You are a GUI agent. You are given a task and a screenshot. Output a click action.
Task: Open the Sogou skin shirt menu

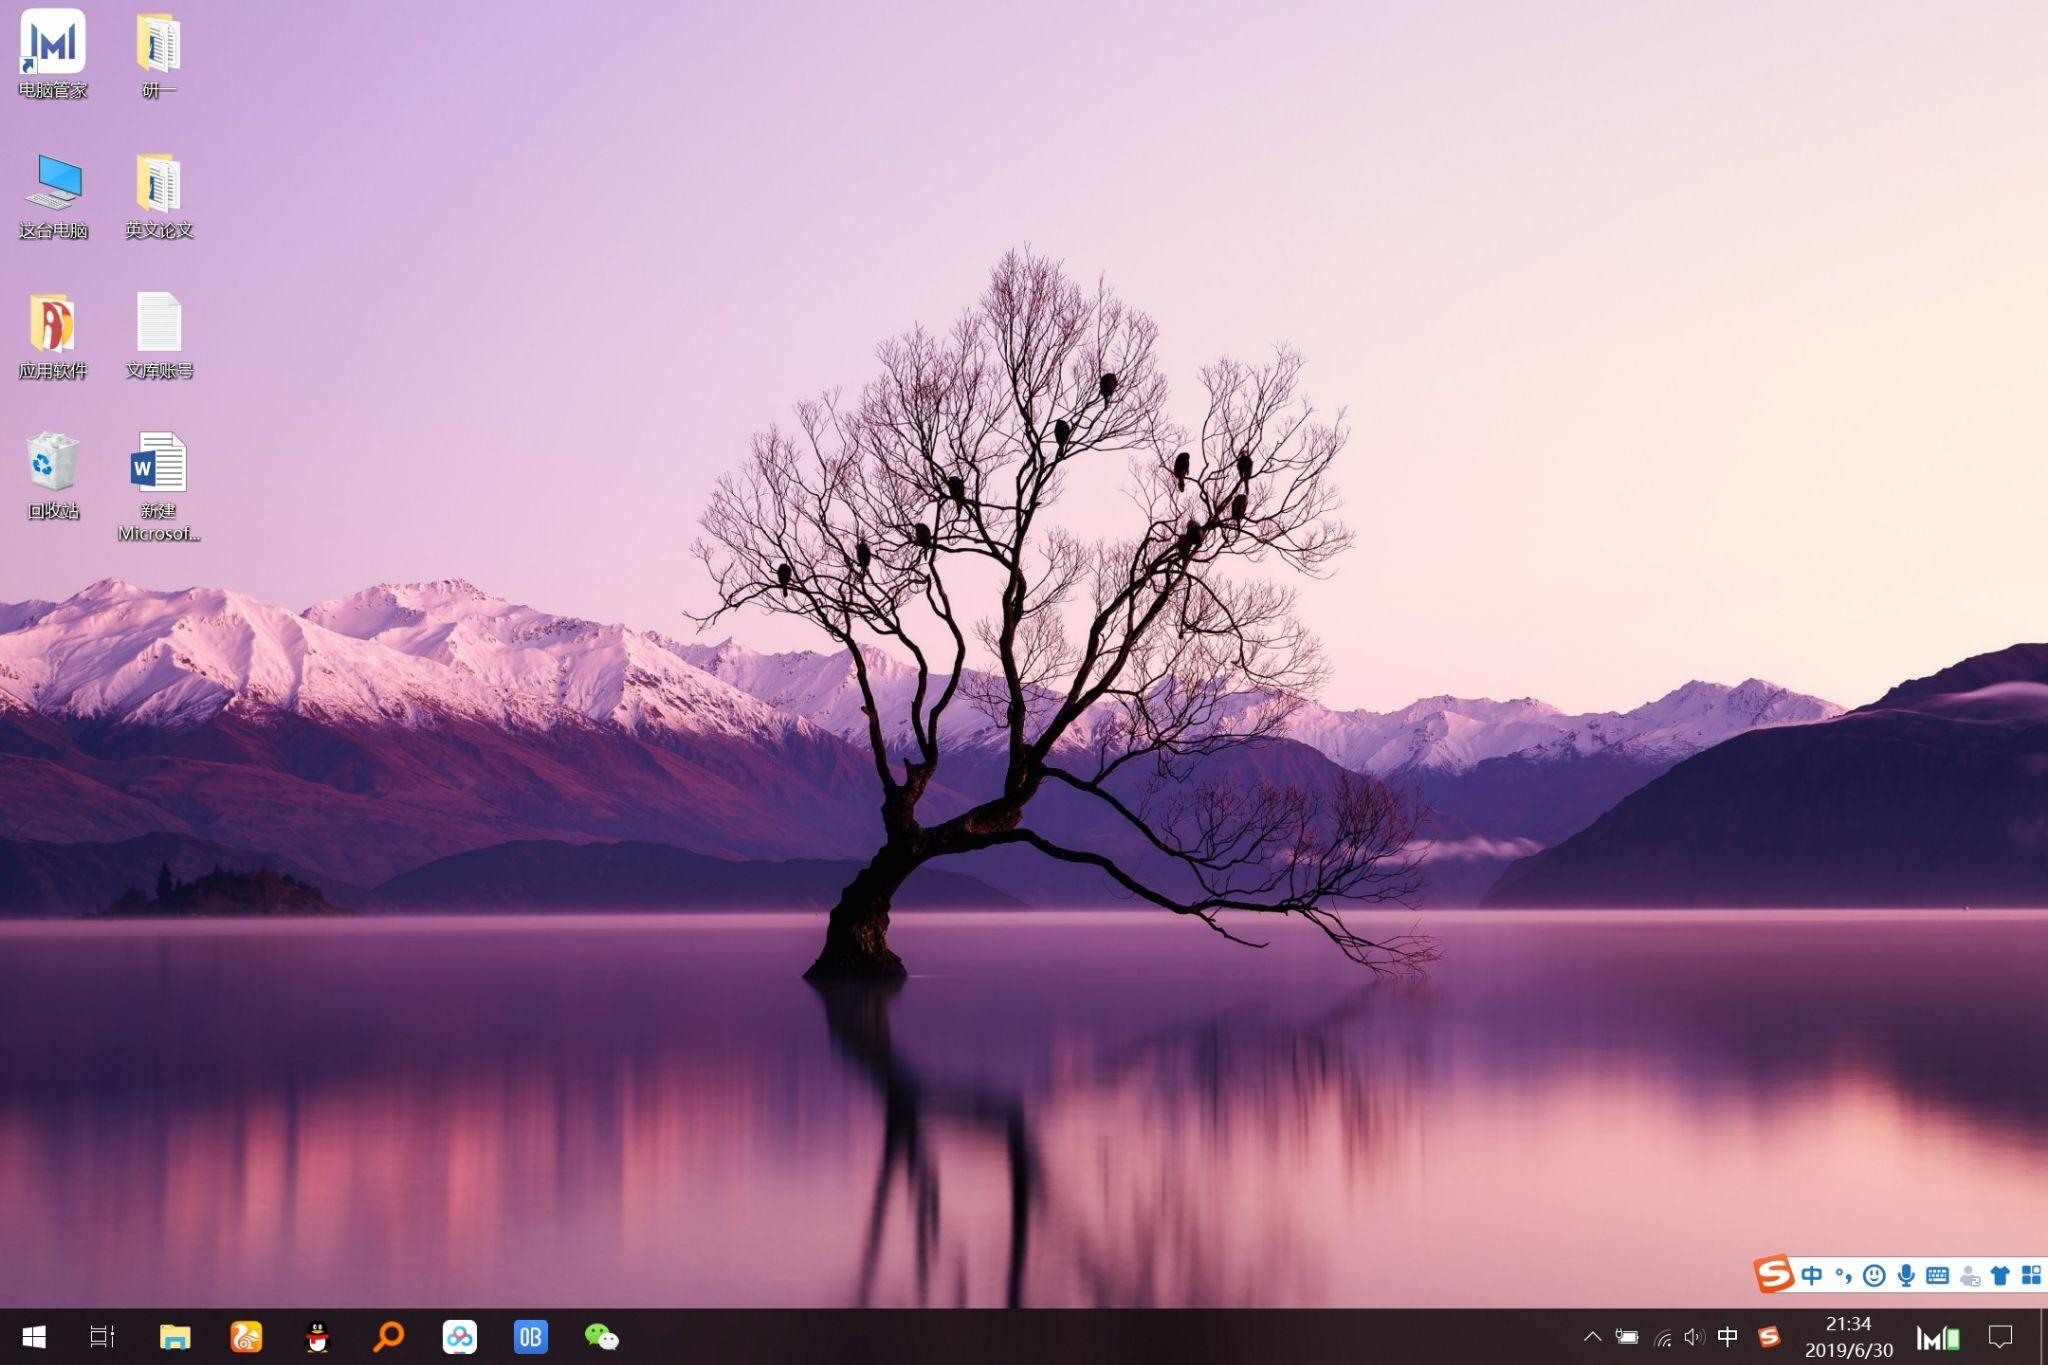point(2000,1275)
